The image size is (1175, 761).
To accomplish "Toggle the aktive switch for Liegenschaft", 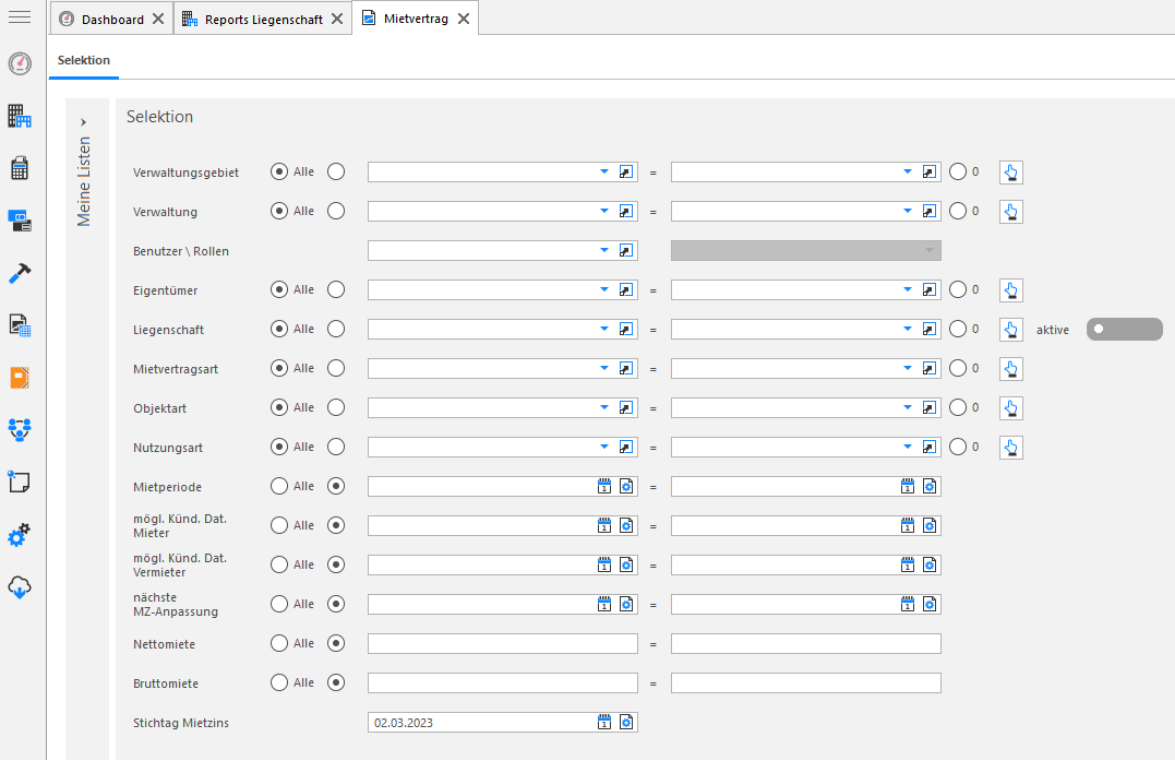I will [1124, 329].
